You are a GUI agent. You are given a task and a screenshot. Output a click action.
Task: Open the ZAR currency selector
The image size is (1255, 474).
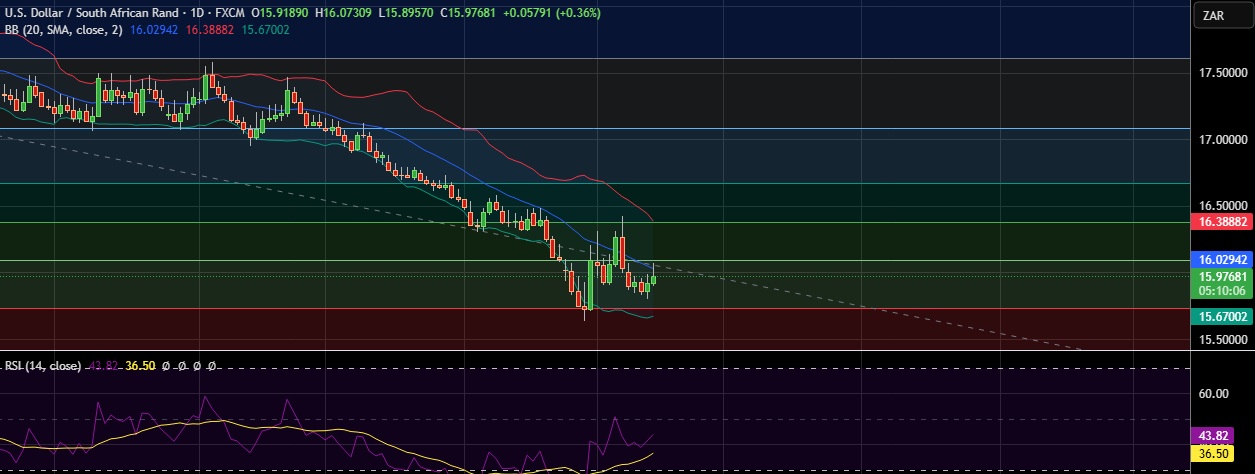1223,16
